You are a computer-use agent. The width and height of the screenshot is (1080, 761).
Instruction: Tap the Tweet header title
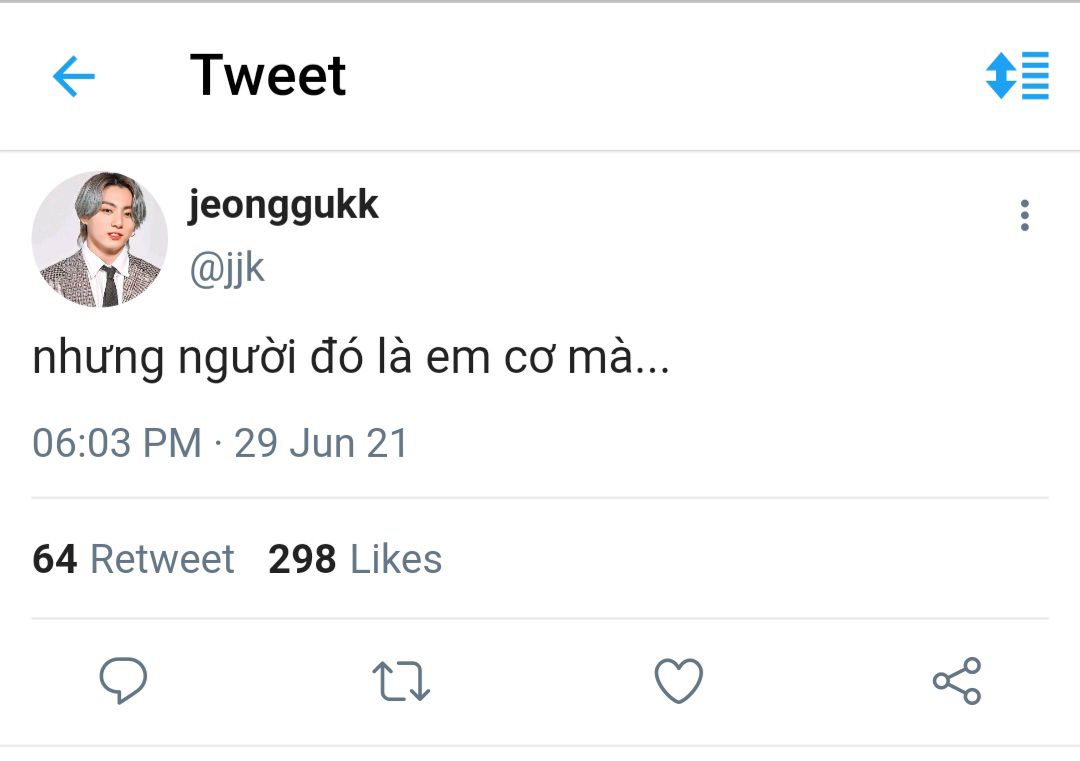pyautogui.click(x=268, y=76)
